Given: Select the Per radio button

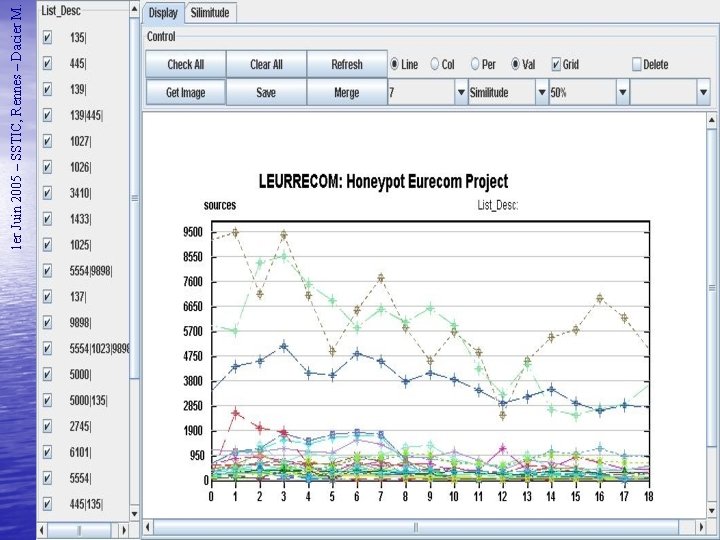Looking at the screenshot, I should point(475,65).
